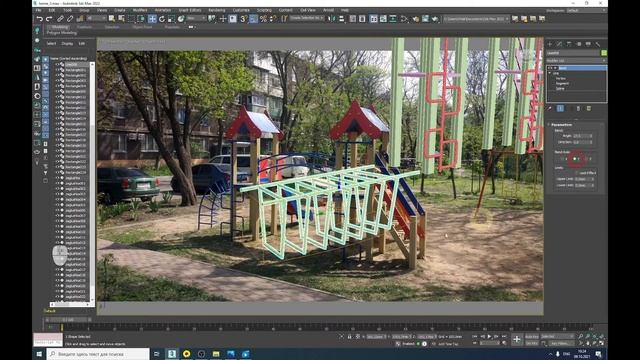
Task: Select Bend Axis X radio button
Action: [562, 159]
